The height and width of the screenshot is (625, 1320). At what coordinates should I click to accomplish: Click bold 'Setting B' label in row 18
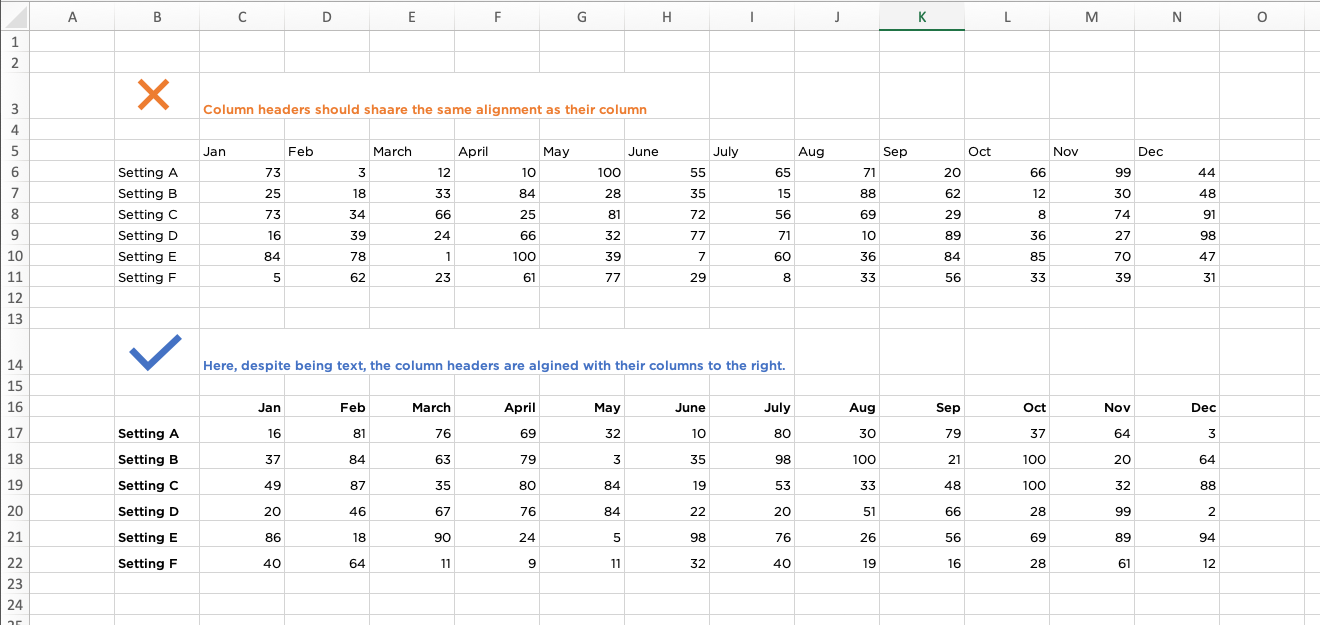point(148,460)
